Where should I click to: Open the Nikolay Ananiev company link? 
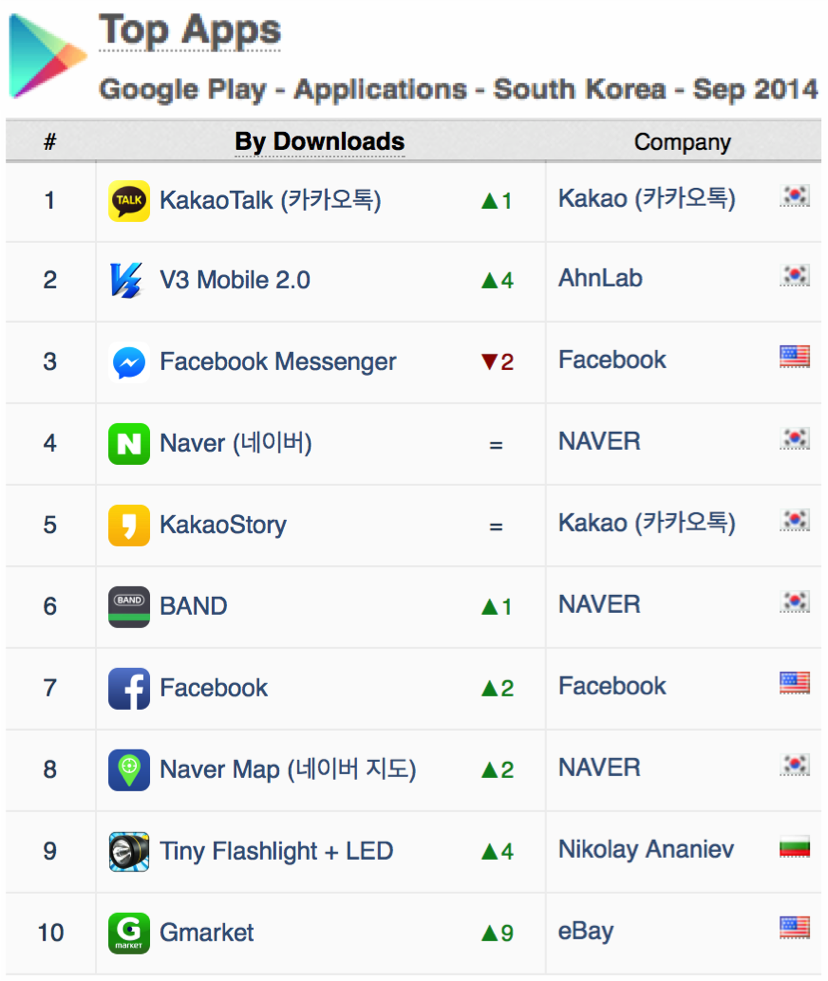[x=646, y=850]
